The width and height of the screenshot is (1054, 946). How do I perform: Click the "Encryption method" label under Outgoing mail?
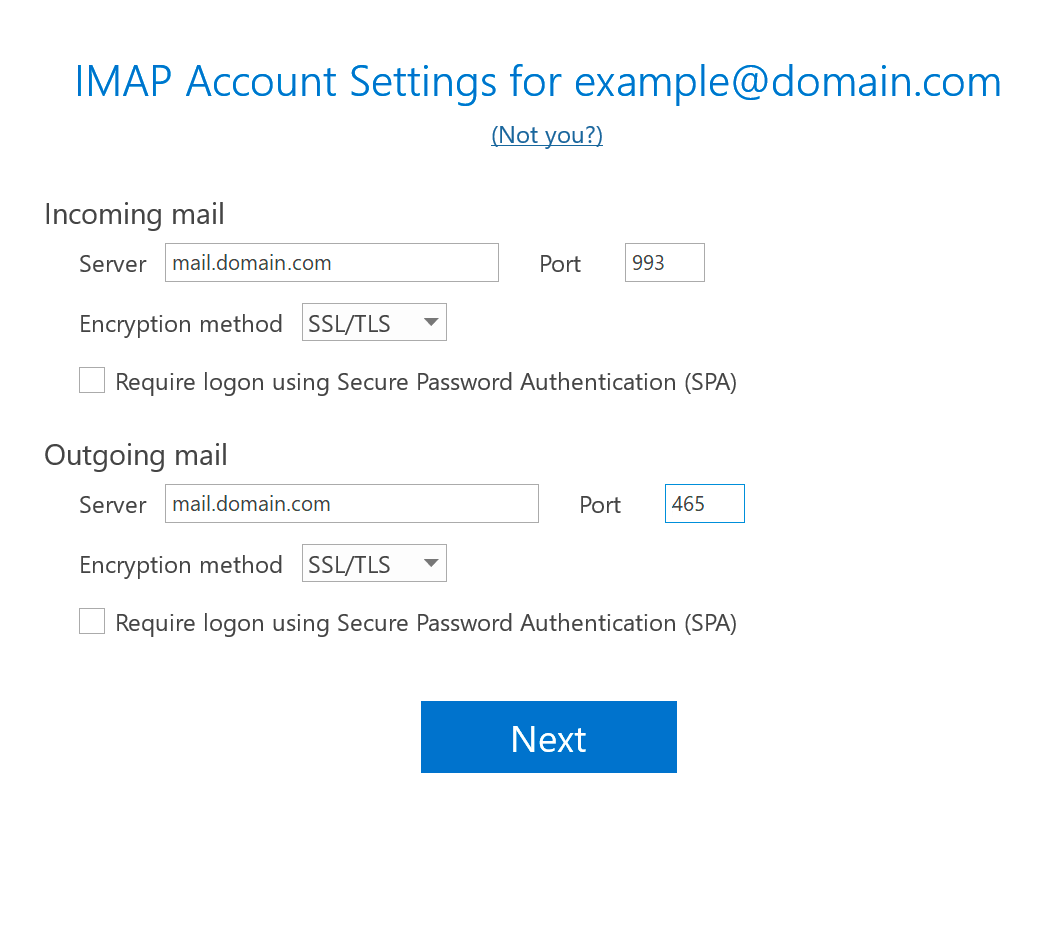[181, 565]
